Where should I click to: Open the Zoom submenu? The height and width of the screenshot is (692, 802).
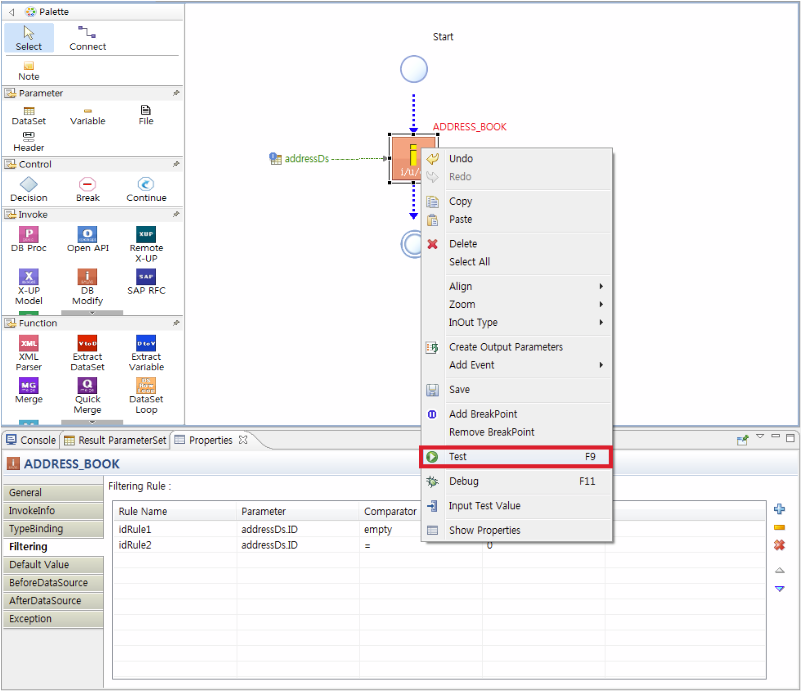click(516, 304)
